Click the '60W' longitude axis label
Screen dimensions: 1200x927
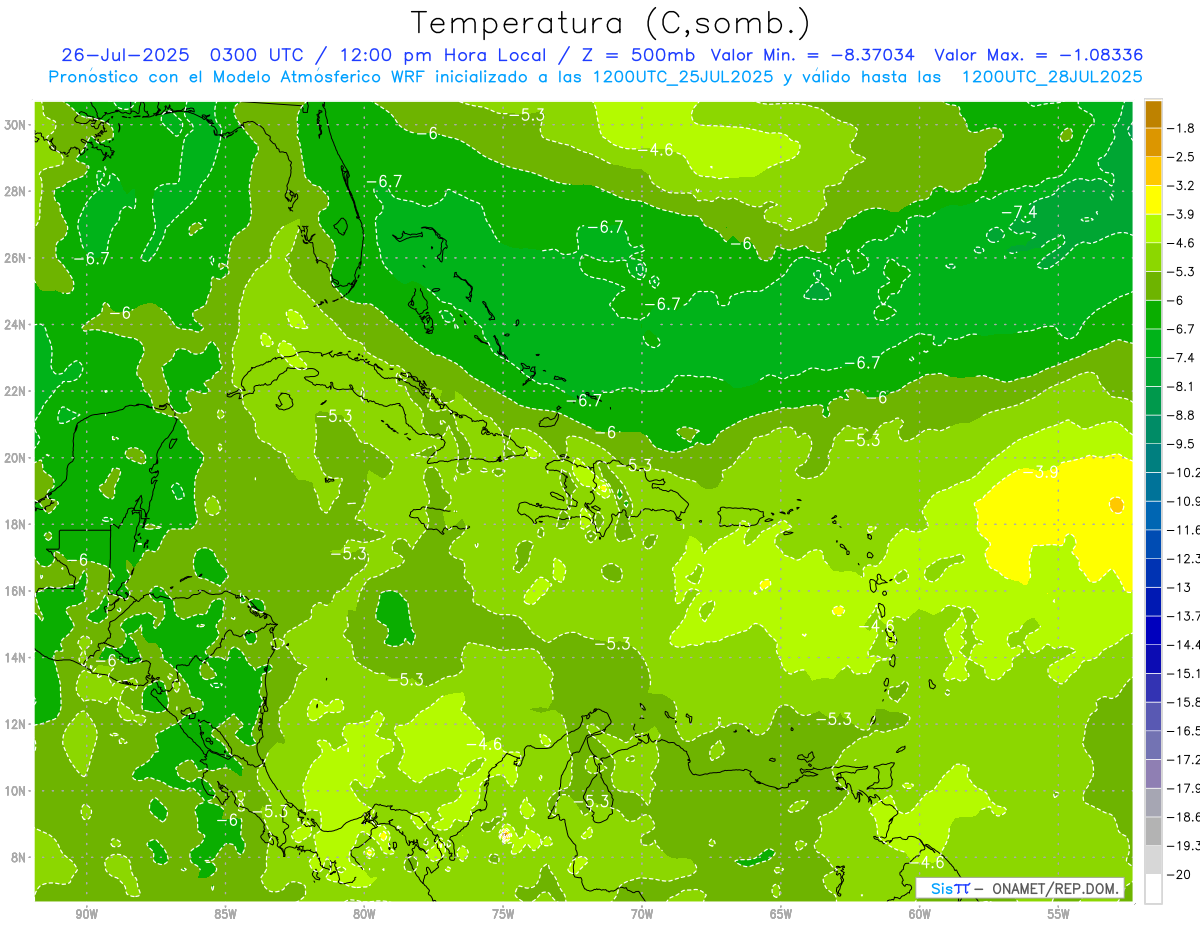pyautogui.click(x=920, y=914)
